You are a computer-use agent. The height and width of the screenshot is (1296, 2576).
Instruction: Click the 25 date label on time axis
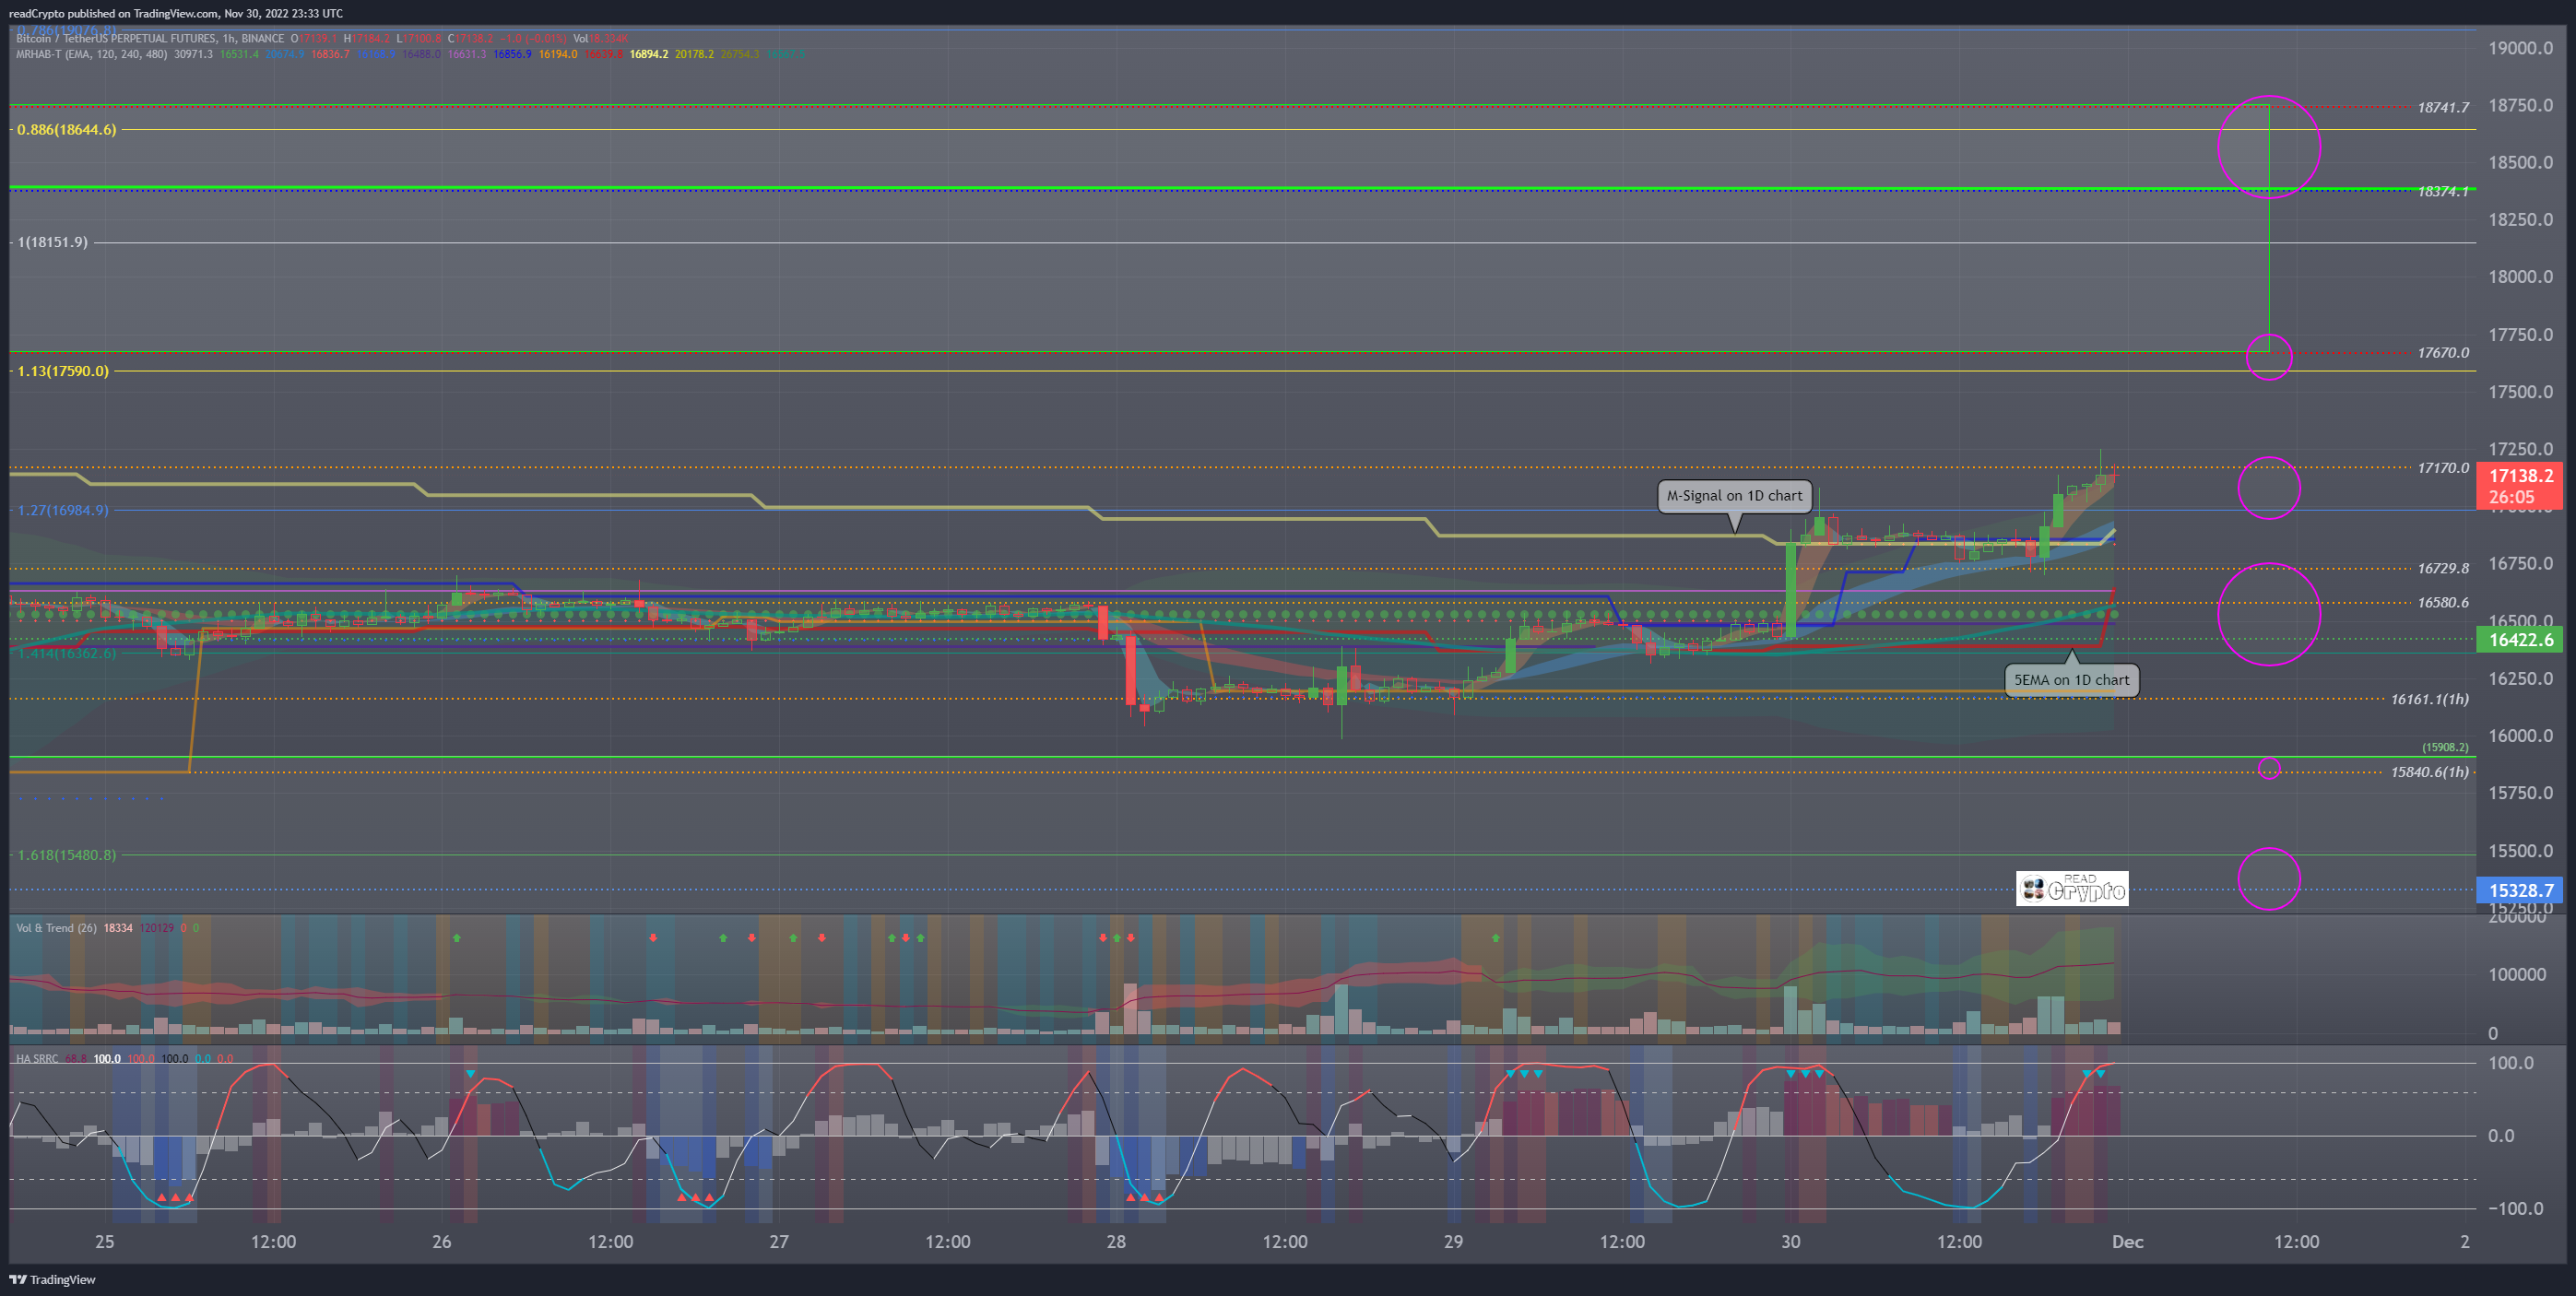tap(104, 1242)
